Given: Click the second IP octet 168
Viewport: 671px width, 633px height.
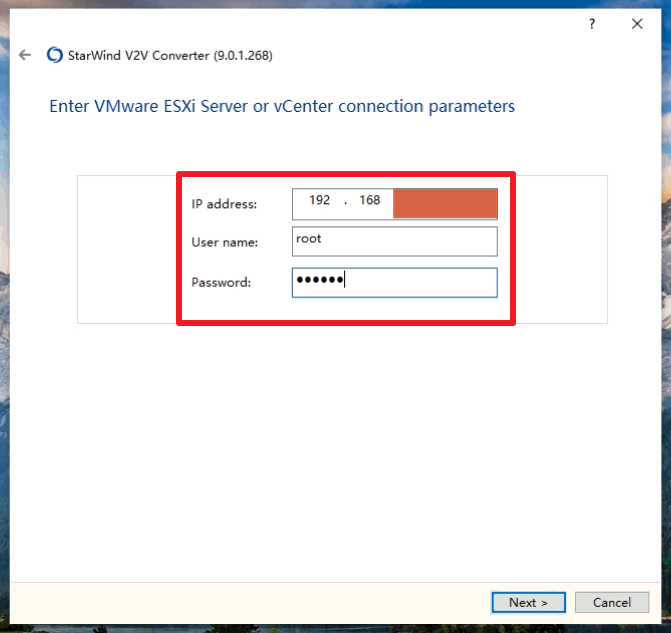Looking at the screenshot, I should click(370, 200).
